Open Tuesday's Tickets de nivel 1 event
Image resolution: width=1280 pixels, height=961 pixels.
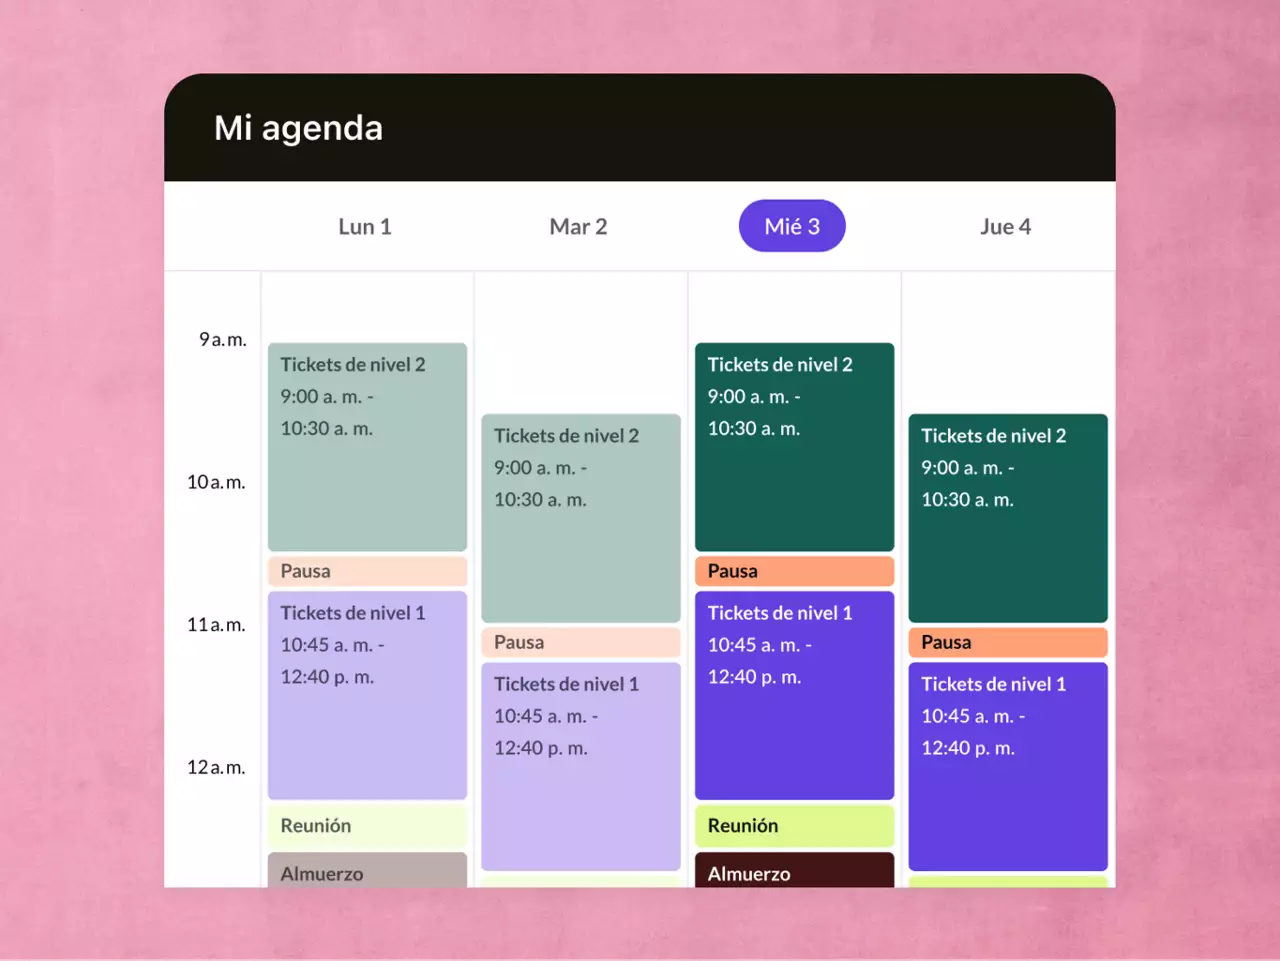(x=581, y=766)
